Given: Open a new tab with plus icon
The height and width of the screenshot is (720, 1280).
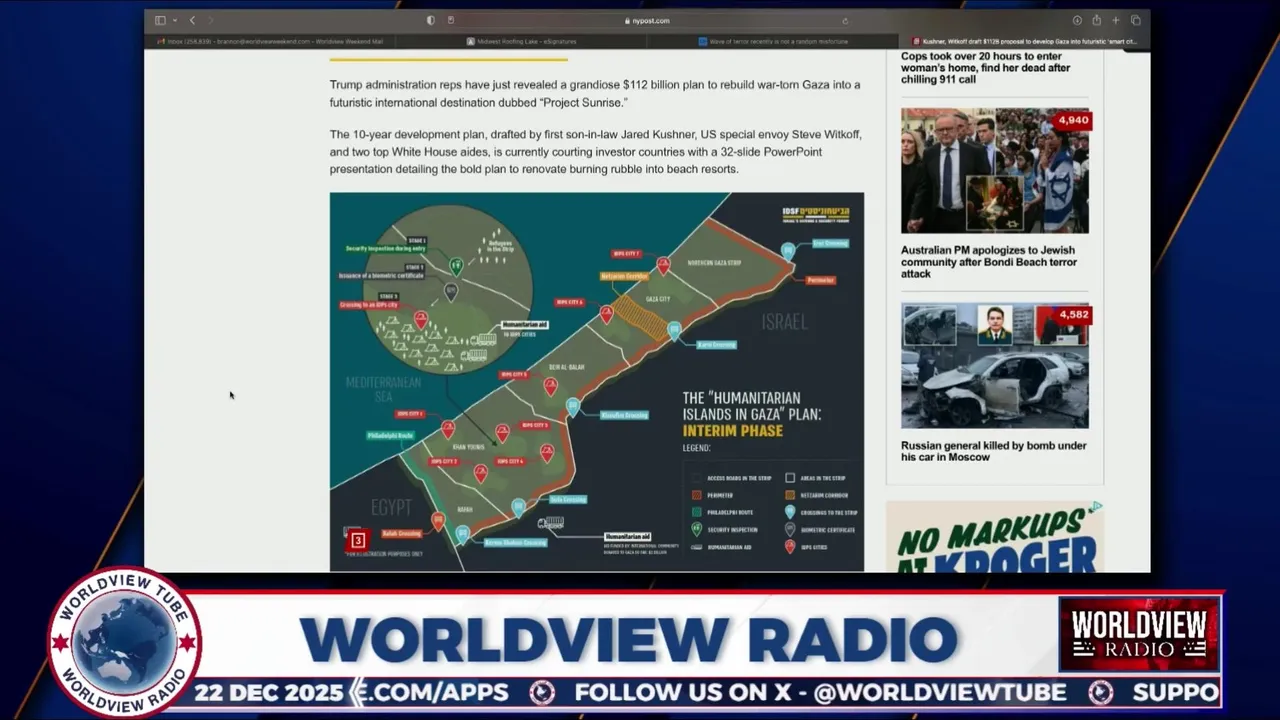Looking at the screenshot, I should click(x=1116, y=20).
